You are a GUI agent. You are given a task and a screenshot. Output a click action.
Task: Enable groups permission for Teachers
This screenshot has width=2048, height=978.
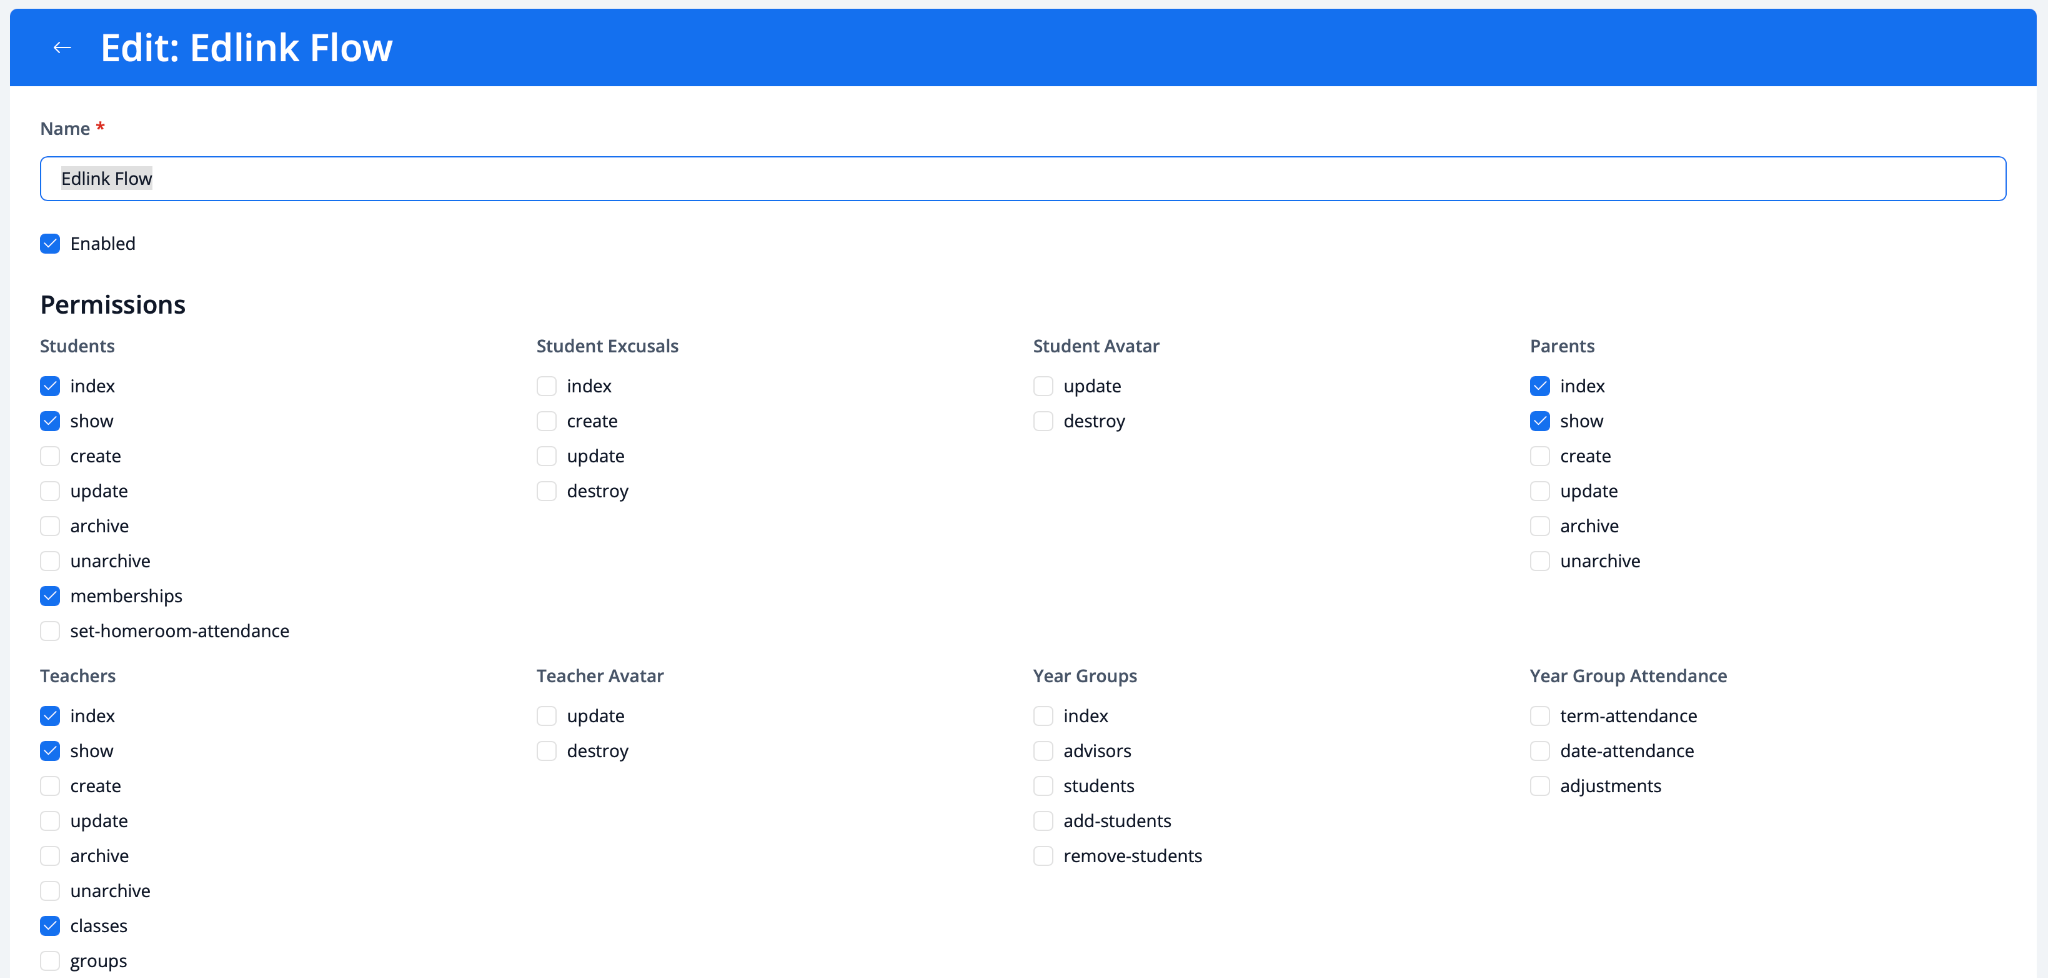click(49, 960)
